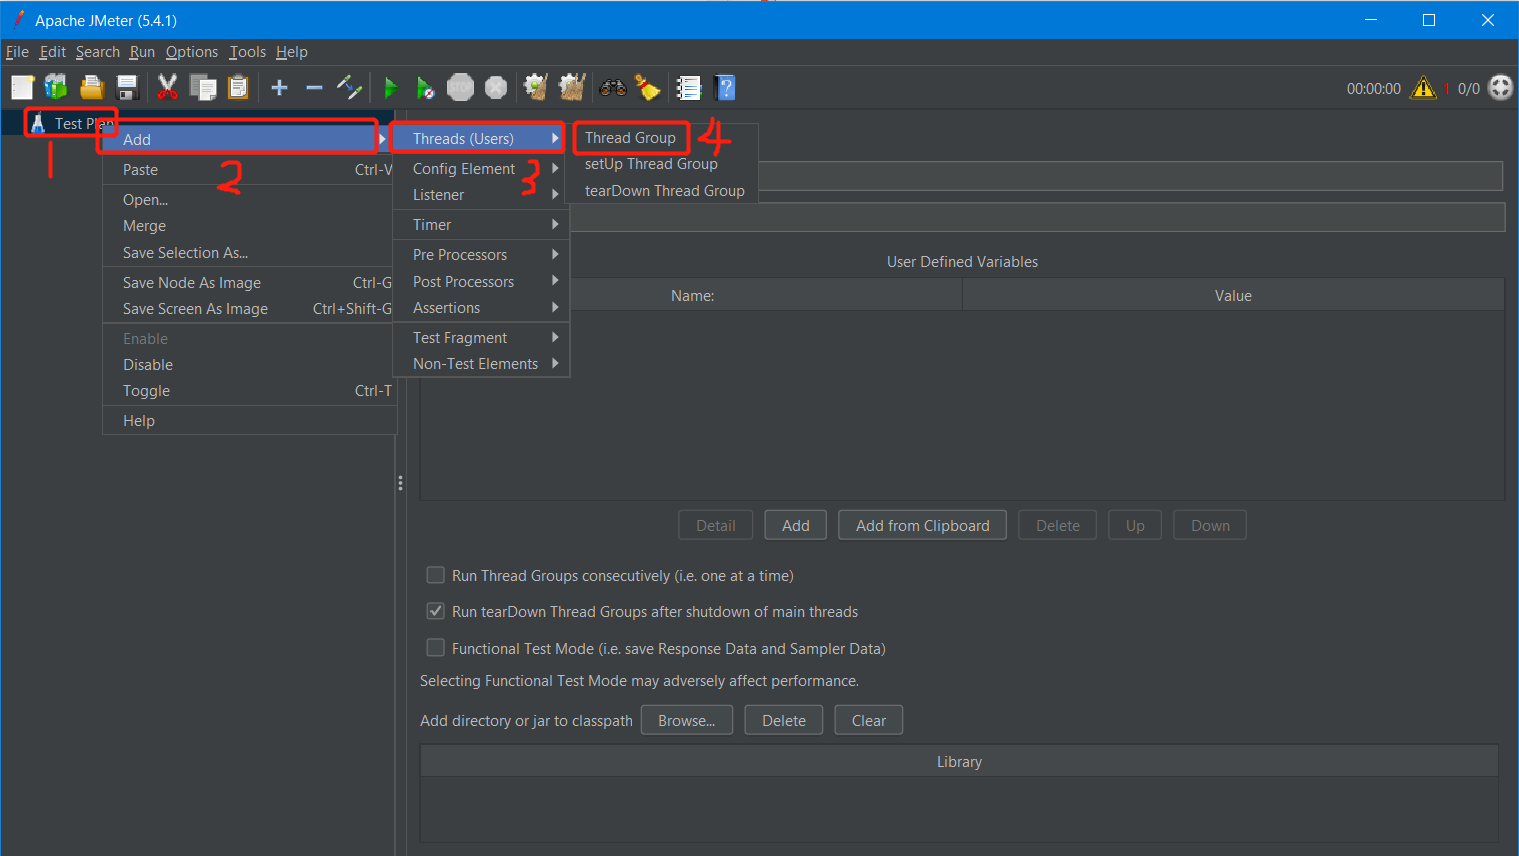Click the Stop test icon
1519x856 pixels.
coord(460,88)
